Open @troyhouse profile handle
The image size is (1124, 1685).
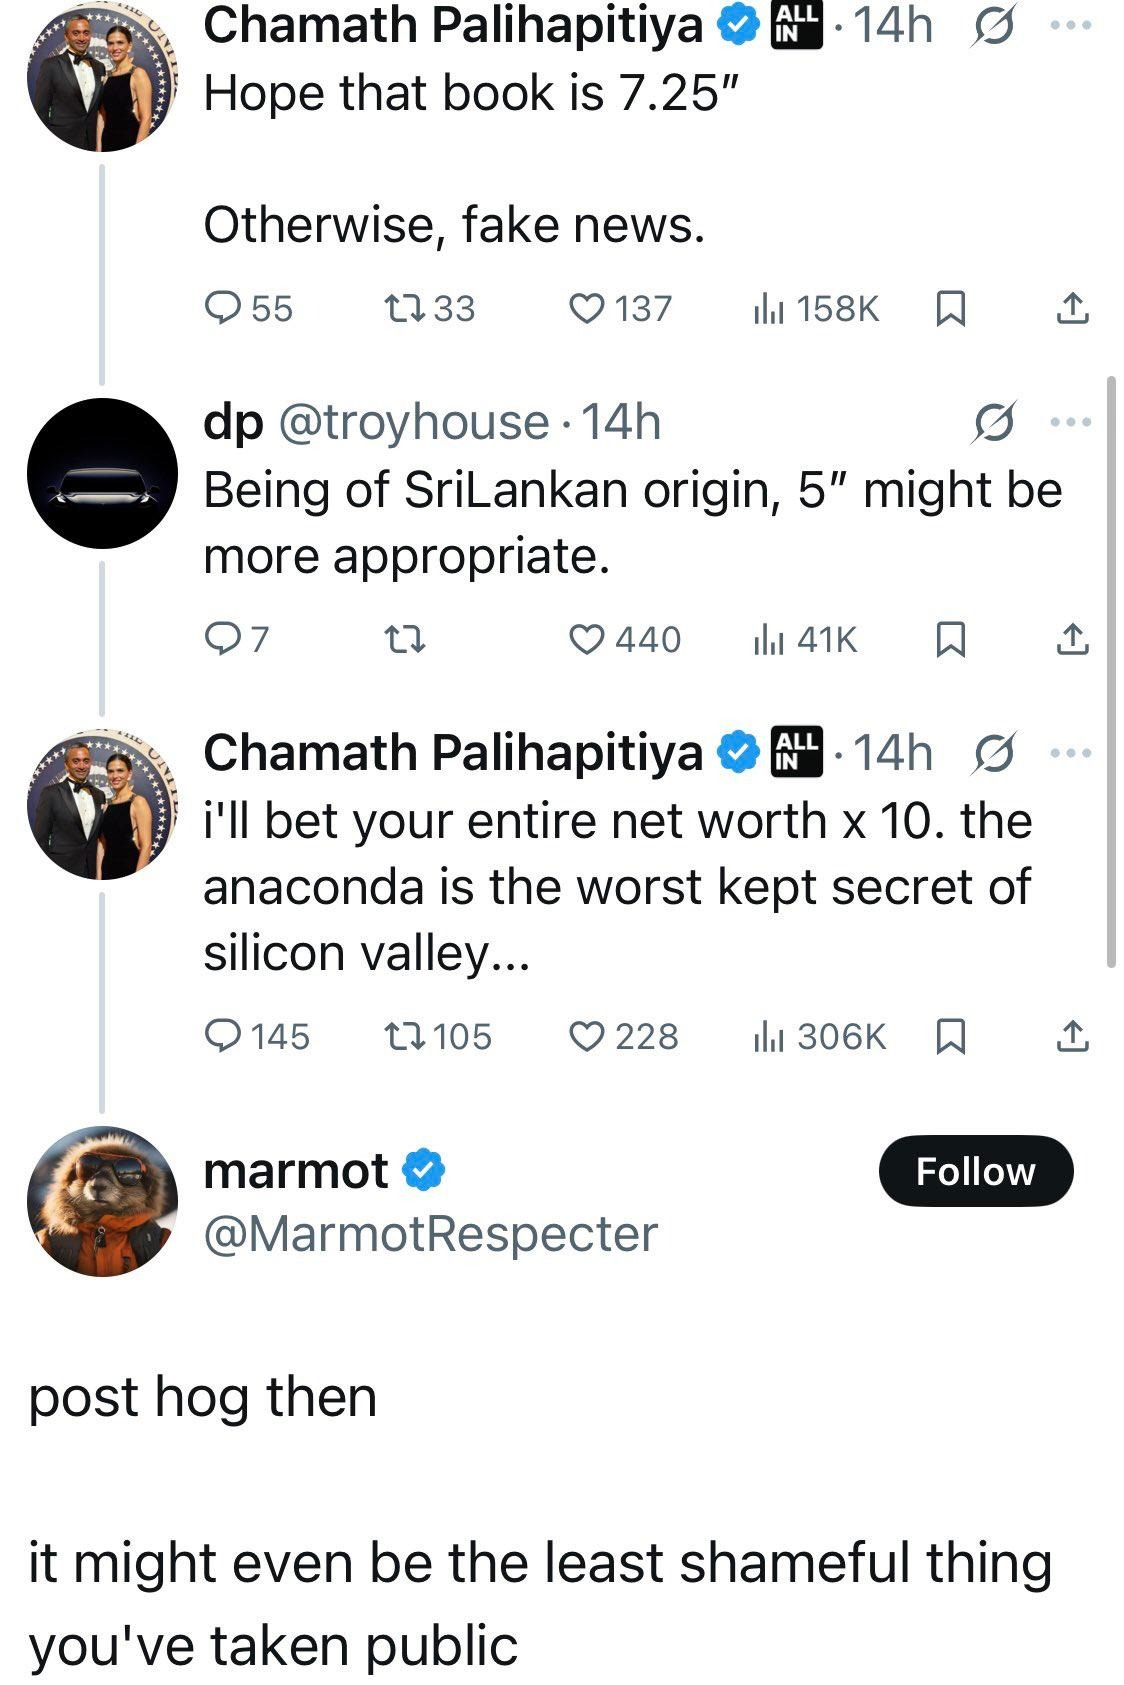click(x=413, y=422)
